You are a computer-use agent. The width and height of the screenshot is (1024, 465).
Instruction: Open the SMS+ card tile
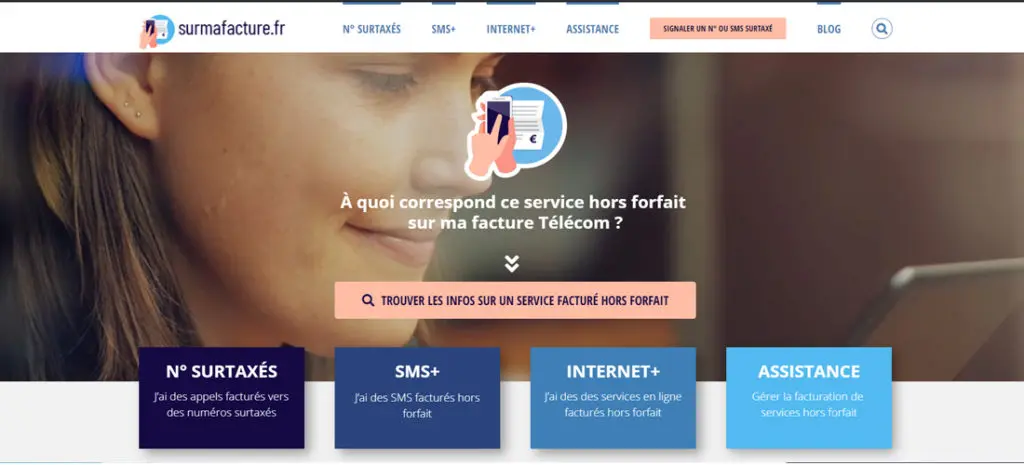417,398
